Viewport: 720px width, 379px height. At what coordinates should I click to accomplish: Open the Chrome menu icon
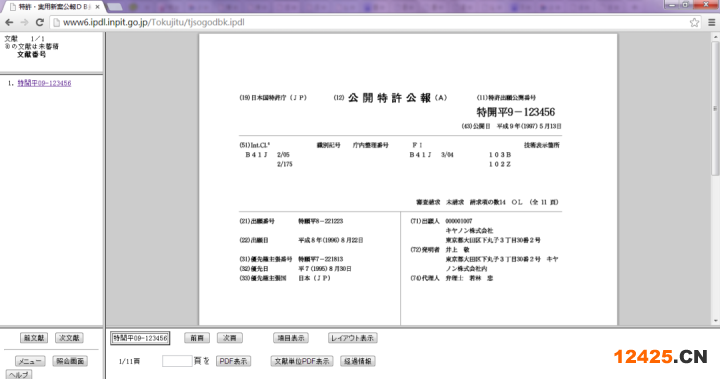point(711,22)
